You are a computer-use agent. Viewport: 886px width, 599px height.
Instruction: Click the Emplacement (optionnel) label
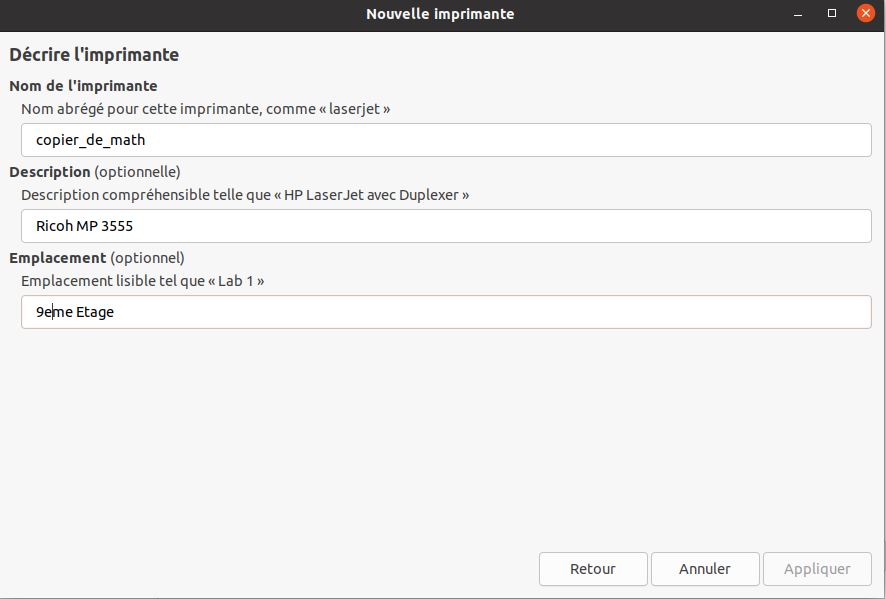(x=97, y=258)
